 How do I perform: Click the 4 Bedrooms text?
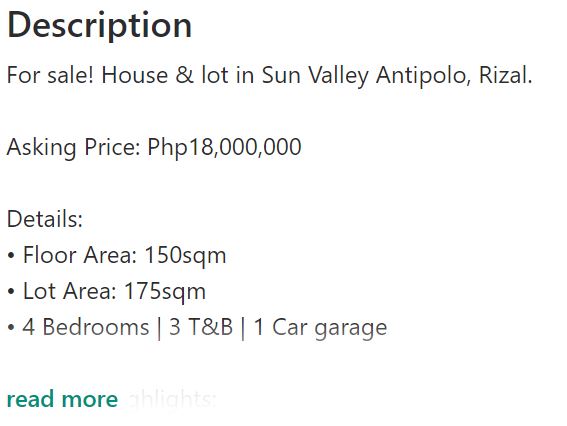(x=86, y=327)
